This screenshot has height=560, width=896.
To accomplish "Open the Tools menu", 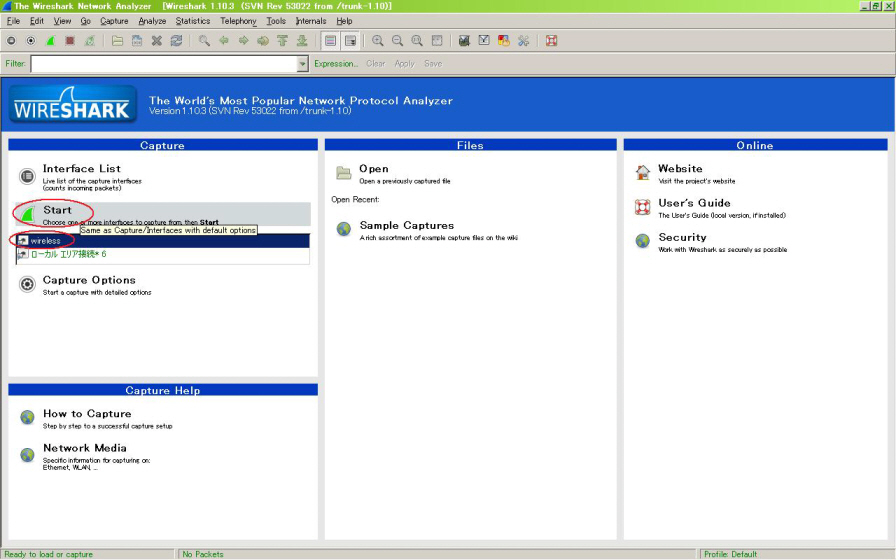I will 276,21.
